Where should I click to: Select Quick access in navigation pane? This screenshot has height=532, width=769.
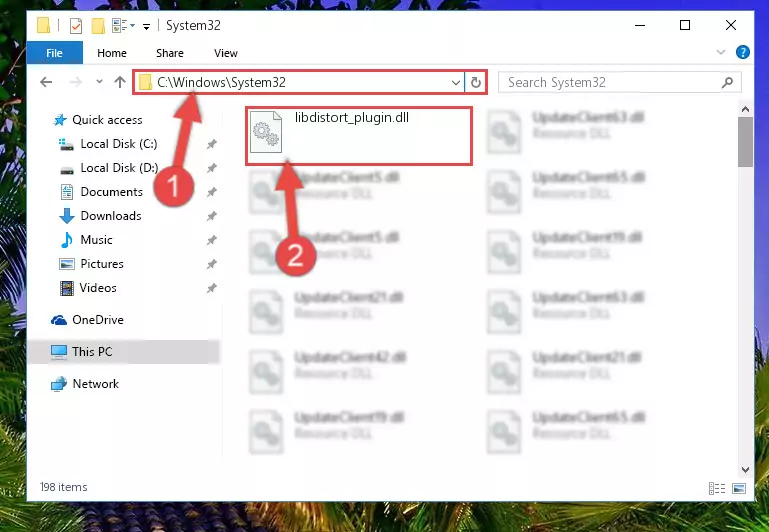click(x=107, y=120)
